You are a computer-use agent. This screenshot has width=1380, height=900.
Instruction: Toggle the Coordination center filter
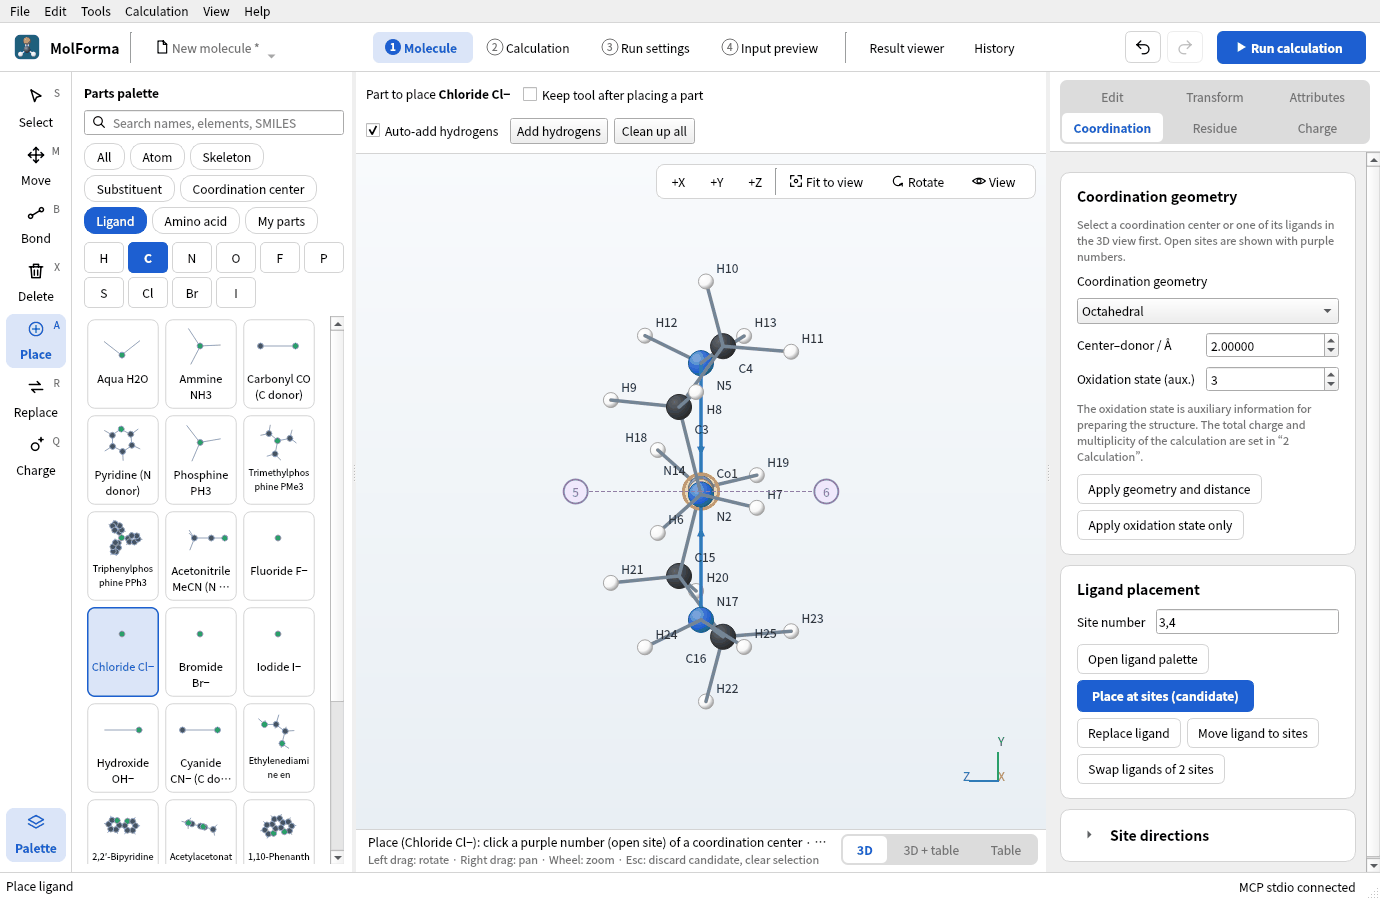click(248, 189)
